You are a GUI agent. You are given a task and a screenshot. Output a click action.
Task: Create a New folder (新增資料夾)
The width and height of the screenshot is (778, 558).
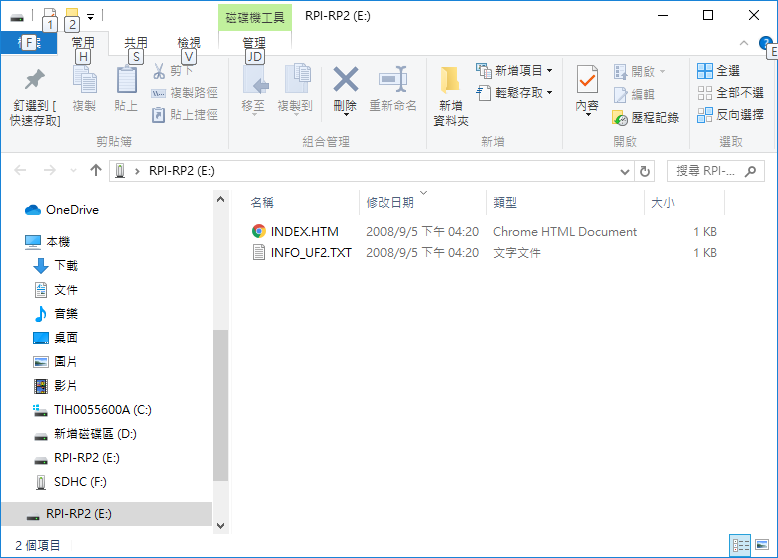(x=451, y=95)
